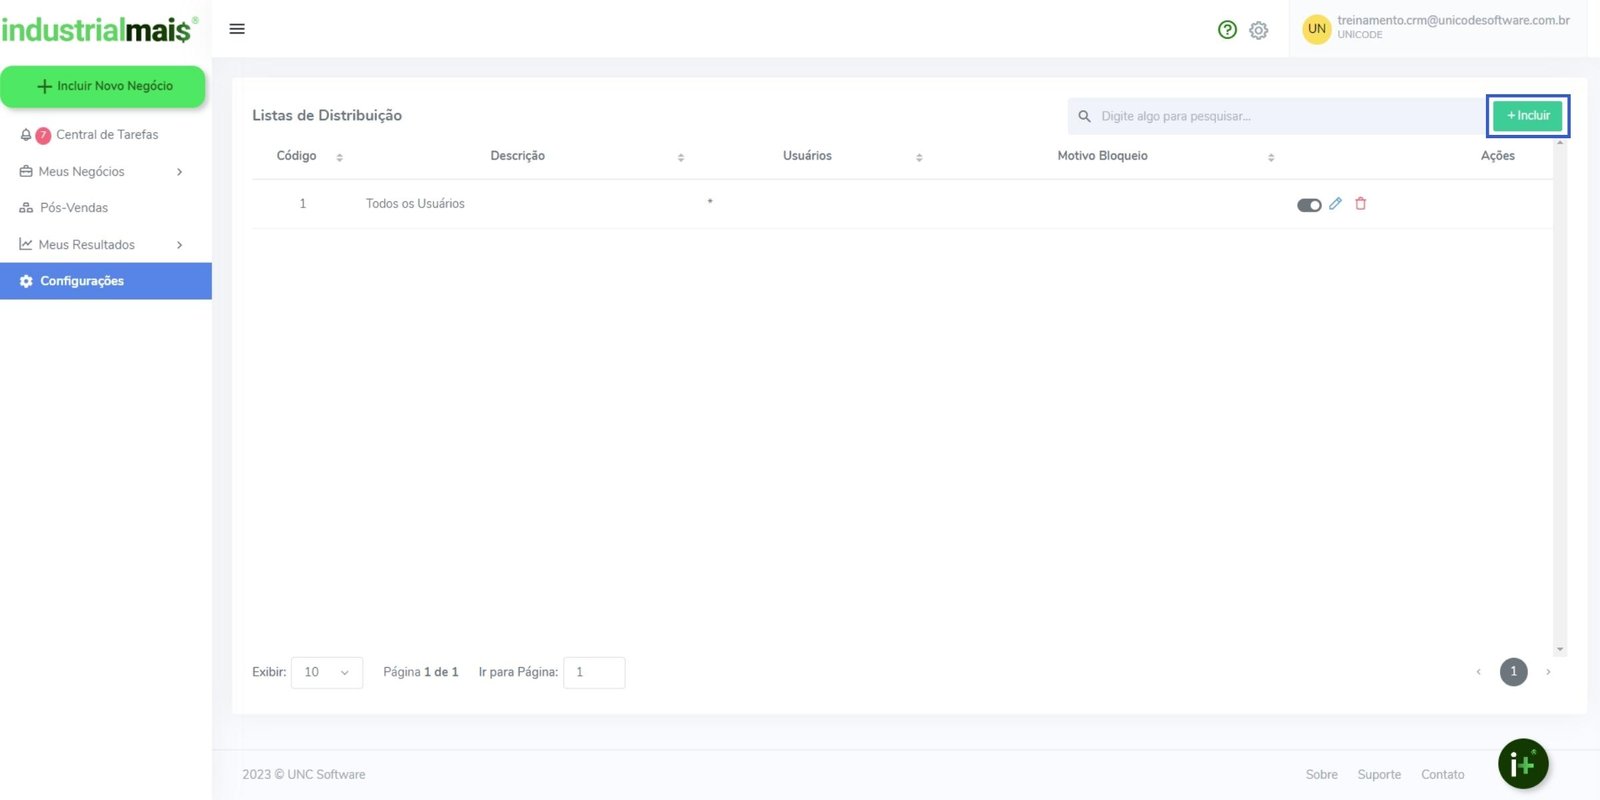Click the Suporte footer link
Image resolution: width=1600 pixels, height=800 pixels.
(x=1378, y=775)
